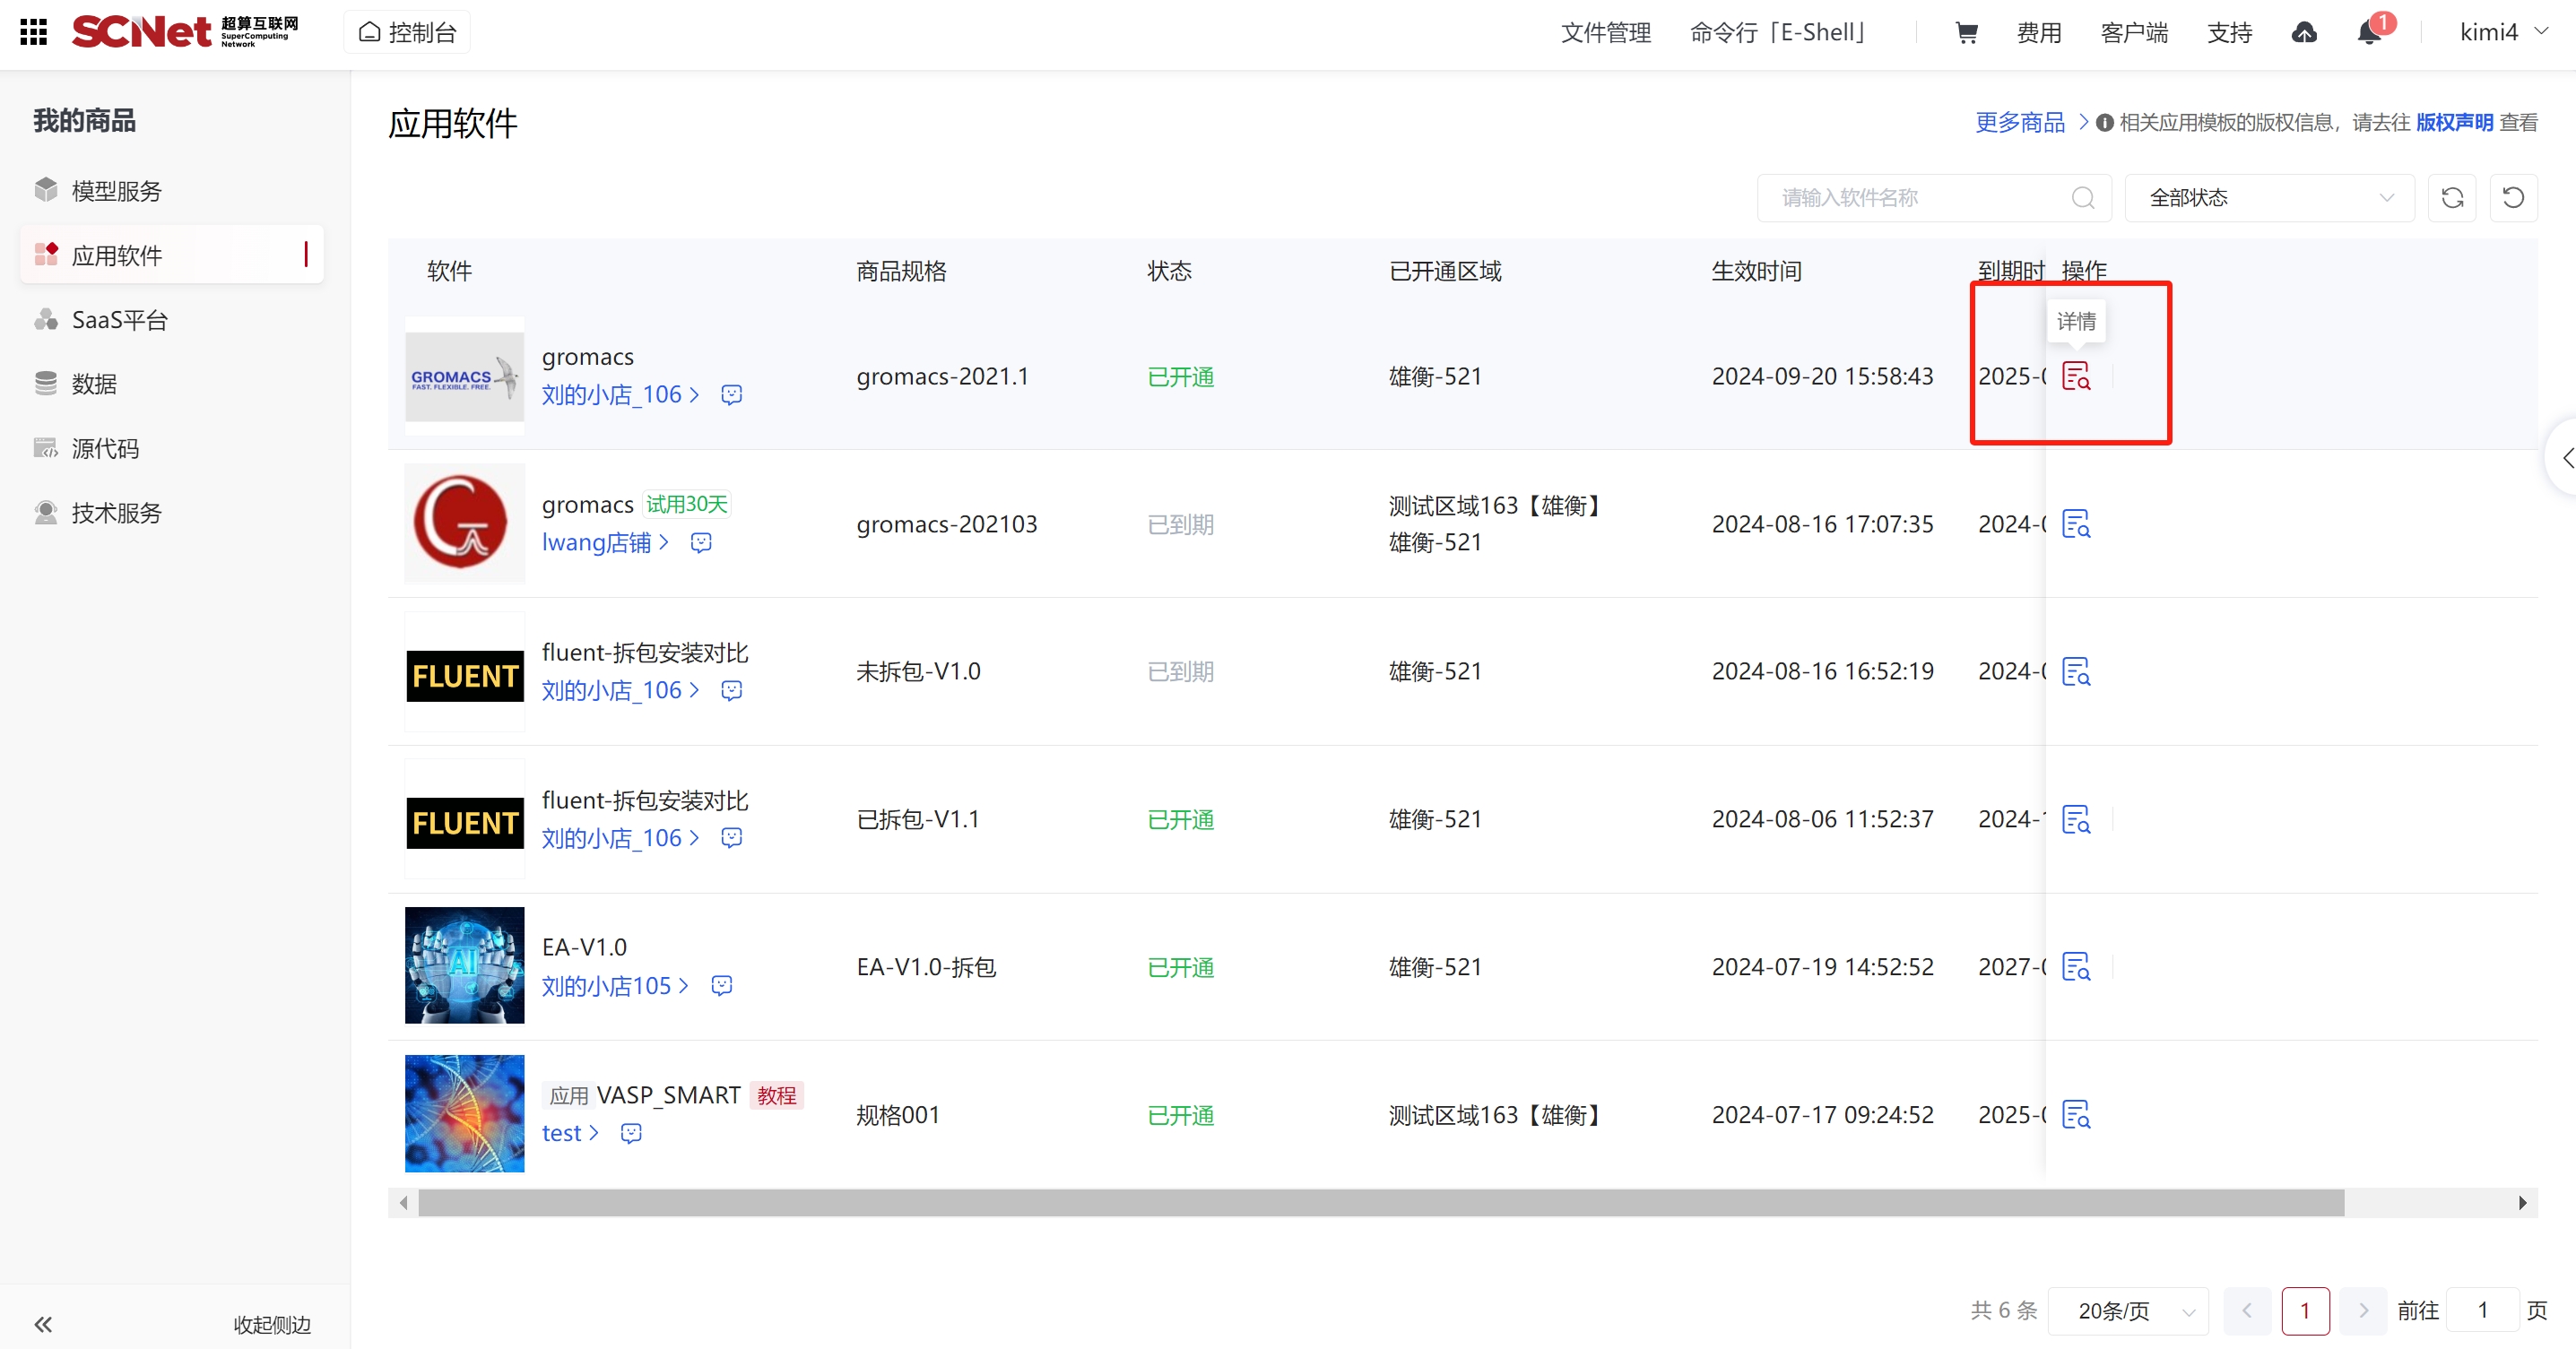Click the reset filter icon
This screenshot has width=2576, height=1349.
coord(2513,198)
